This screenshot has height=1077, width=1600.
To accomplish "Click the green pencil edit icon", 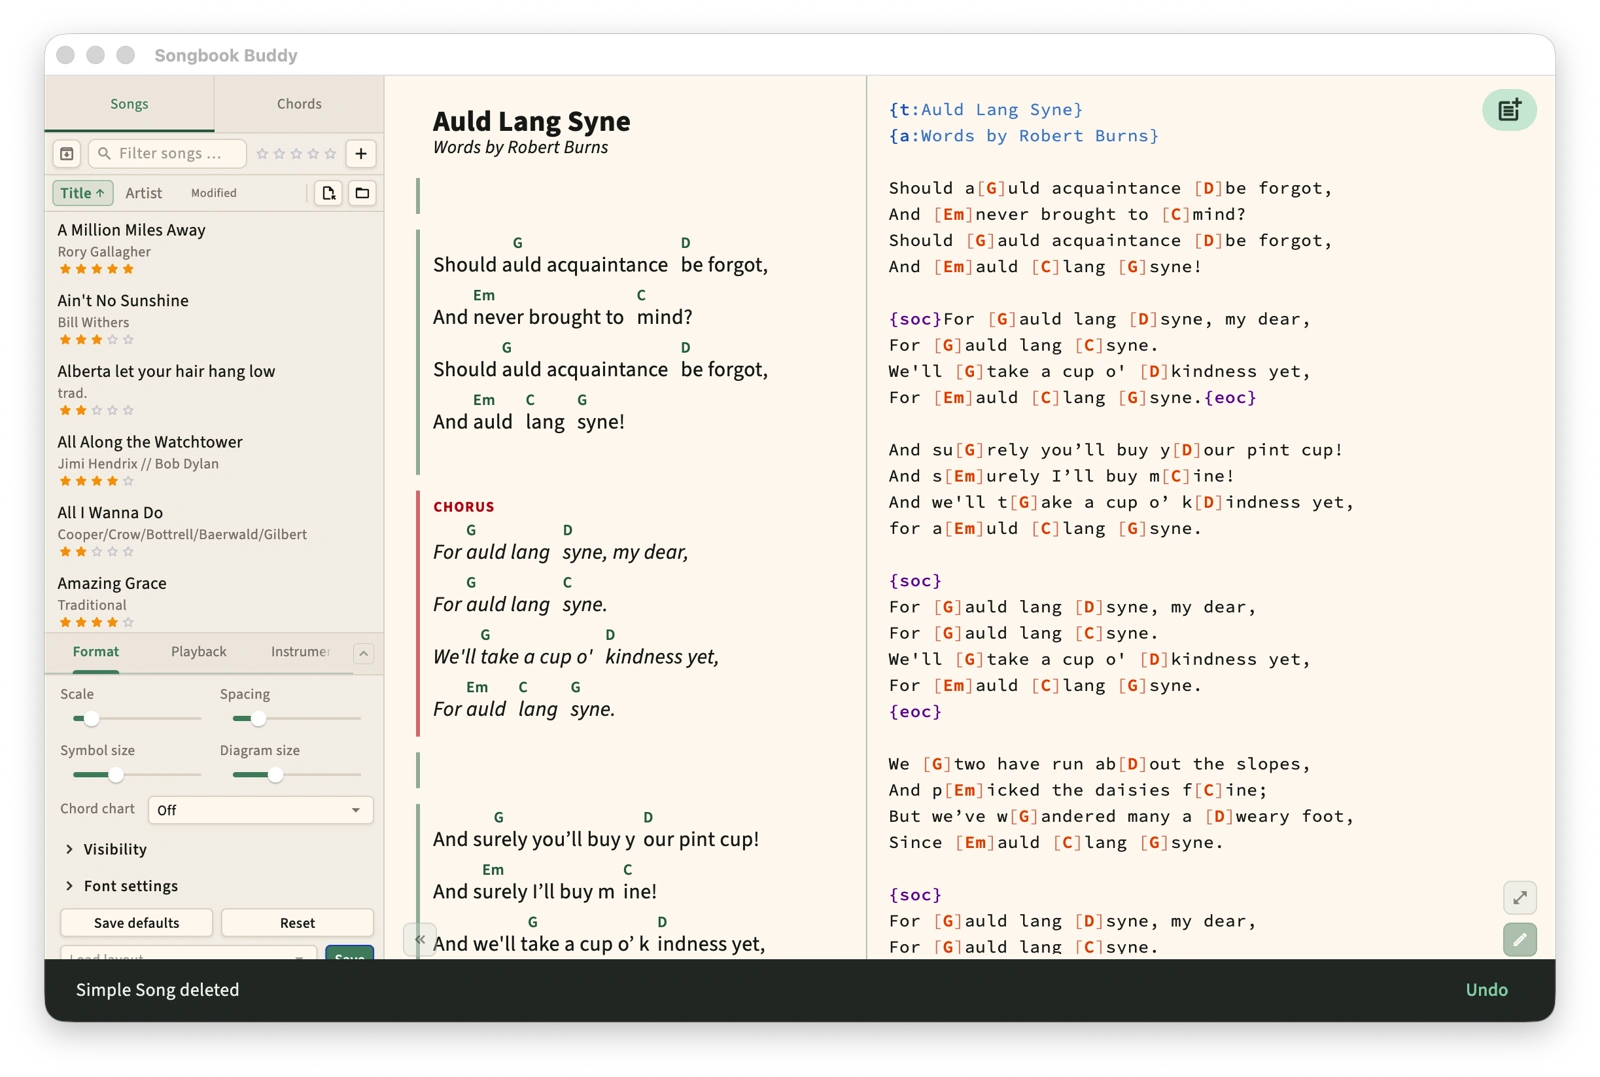I will pos(1519,940).
